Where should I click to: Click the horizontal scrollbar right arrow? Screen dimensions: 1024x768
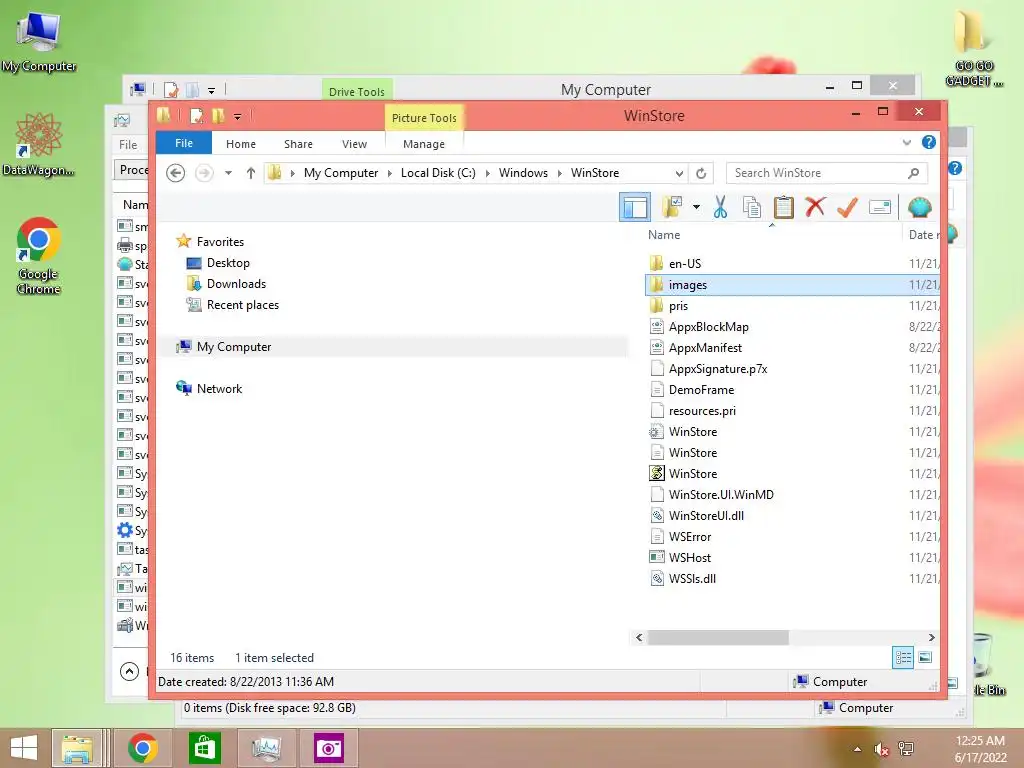(931, 637)
